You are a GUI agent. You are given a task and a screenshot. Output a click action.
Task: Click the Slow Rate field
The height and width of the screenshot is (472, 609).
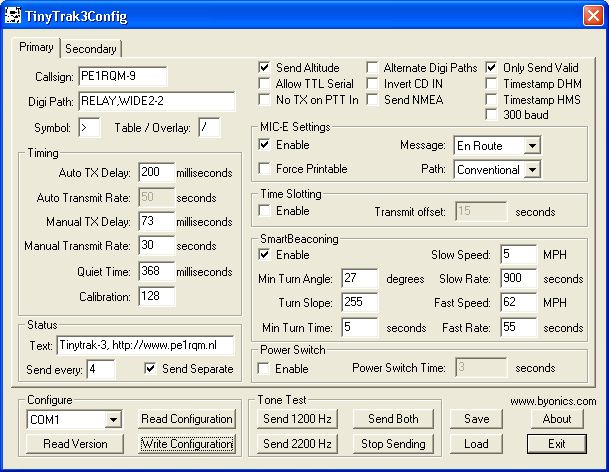pyautogui.click(x=519, y=278)
